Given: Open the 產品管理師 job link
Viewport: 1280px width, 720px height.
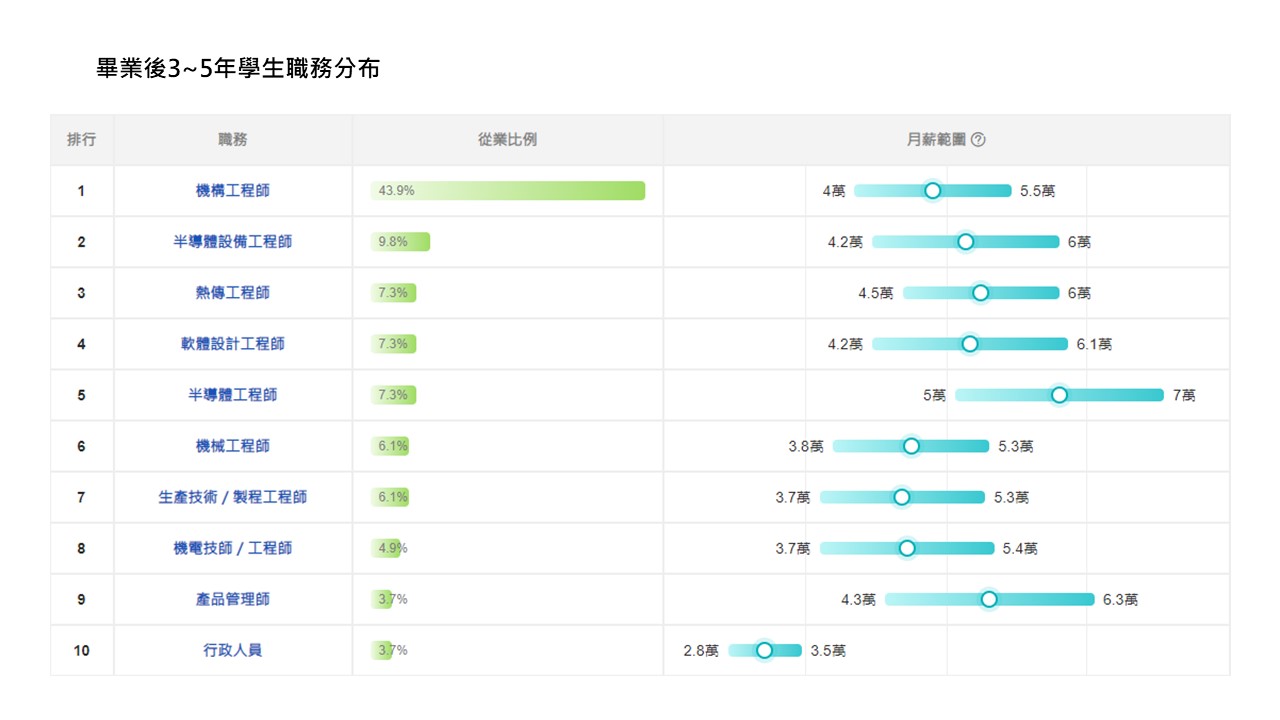Looking at the screenshot, I should tap(232, 599).
